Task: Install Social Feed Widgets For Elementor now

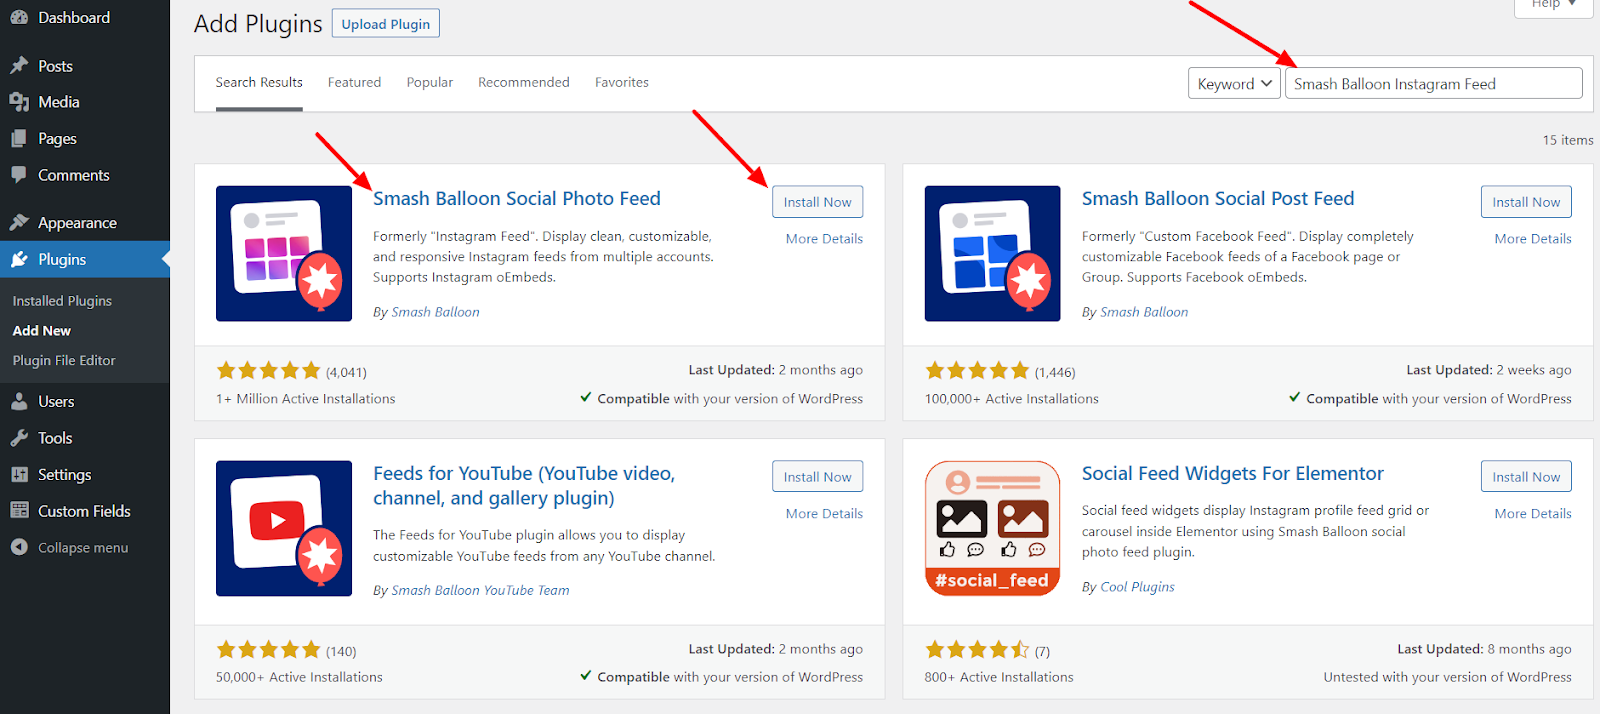Action: tap(1526, 477)
